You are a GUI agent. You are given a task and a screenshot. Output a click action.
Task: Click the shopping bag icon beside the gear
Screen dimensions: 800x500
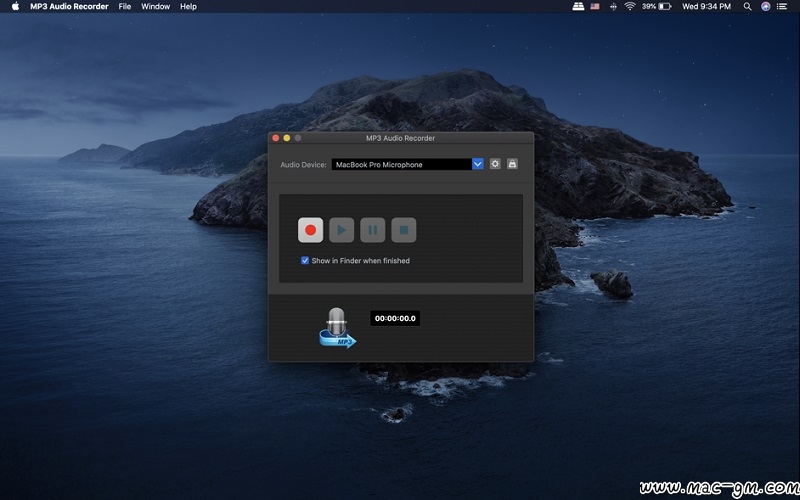pos(512,164)
